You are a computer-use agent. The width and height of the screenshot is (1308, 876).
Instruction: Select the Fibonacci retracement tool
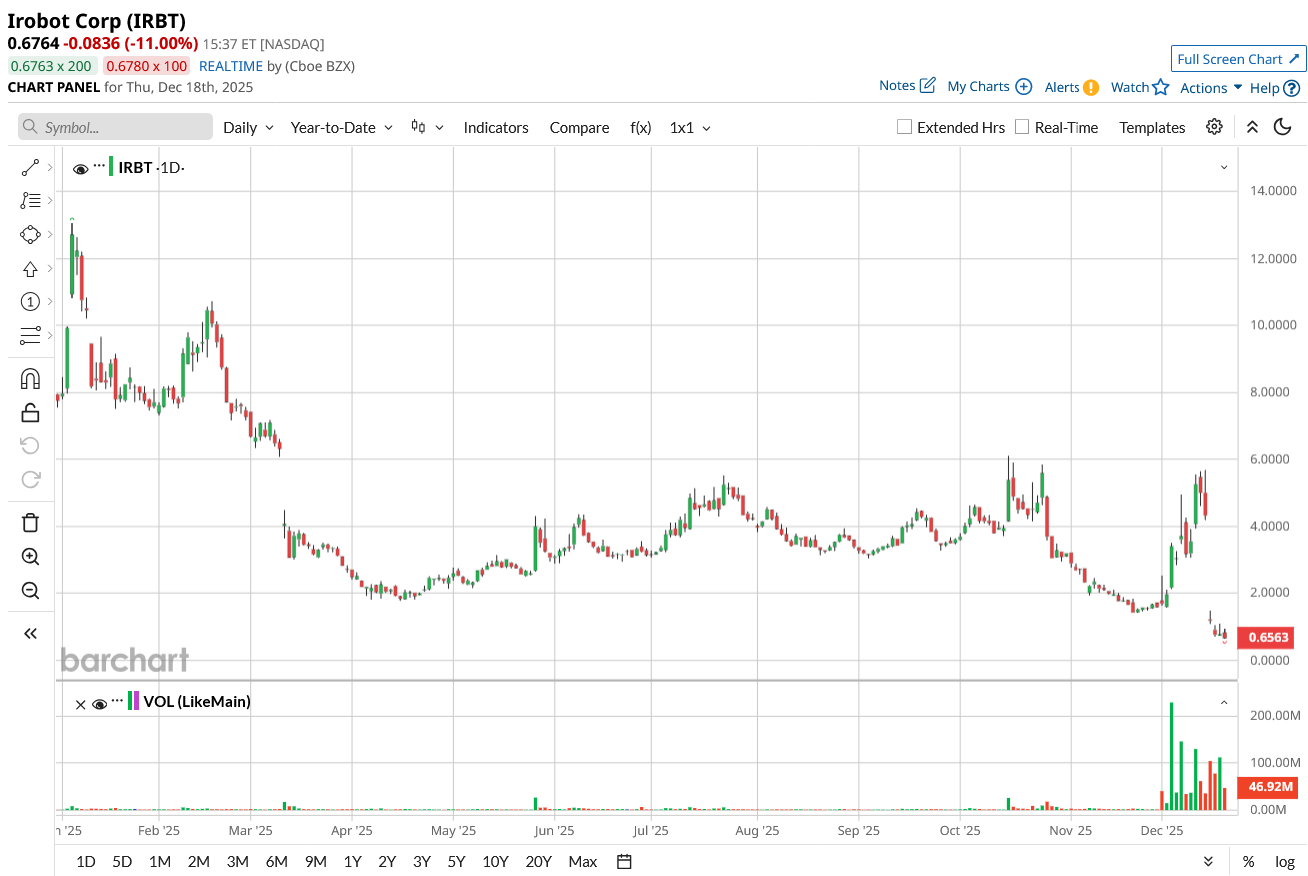[30, 201]
